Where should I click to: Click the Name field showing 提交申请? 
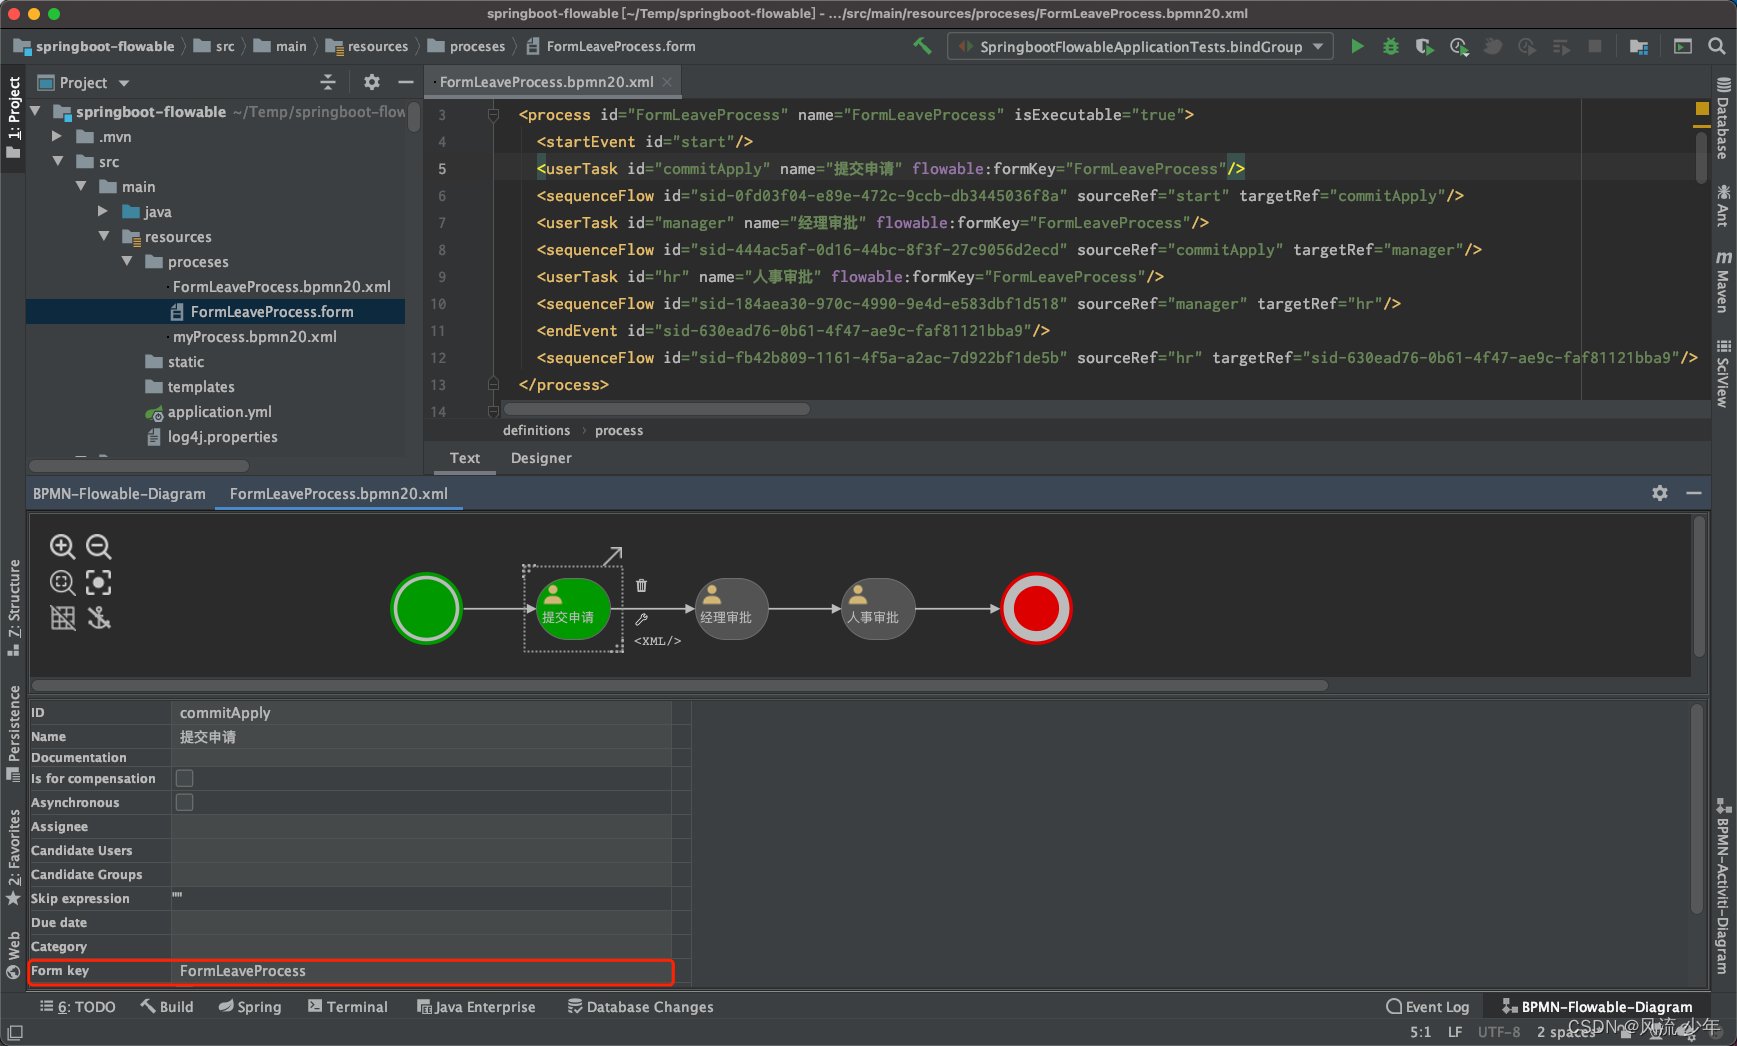point(421,737)
